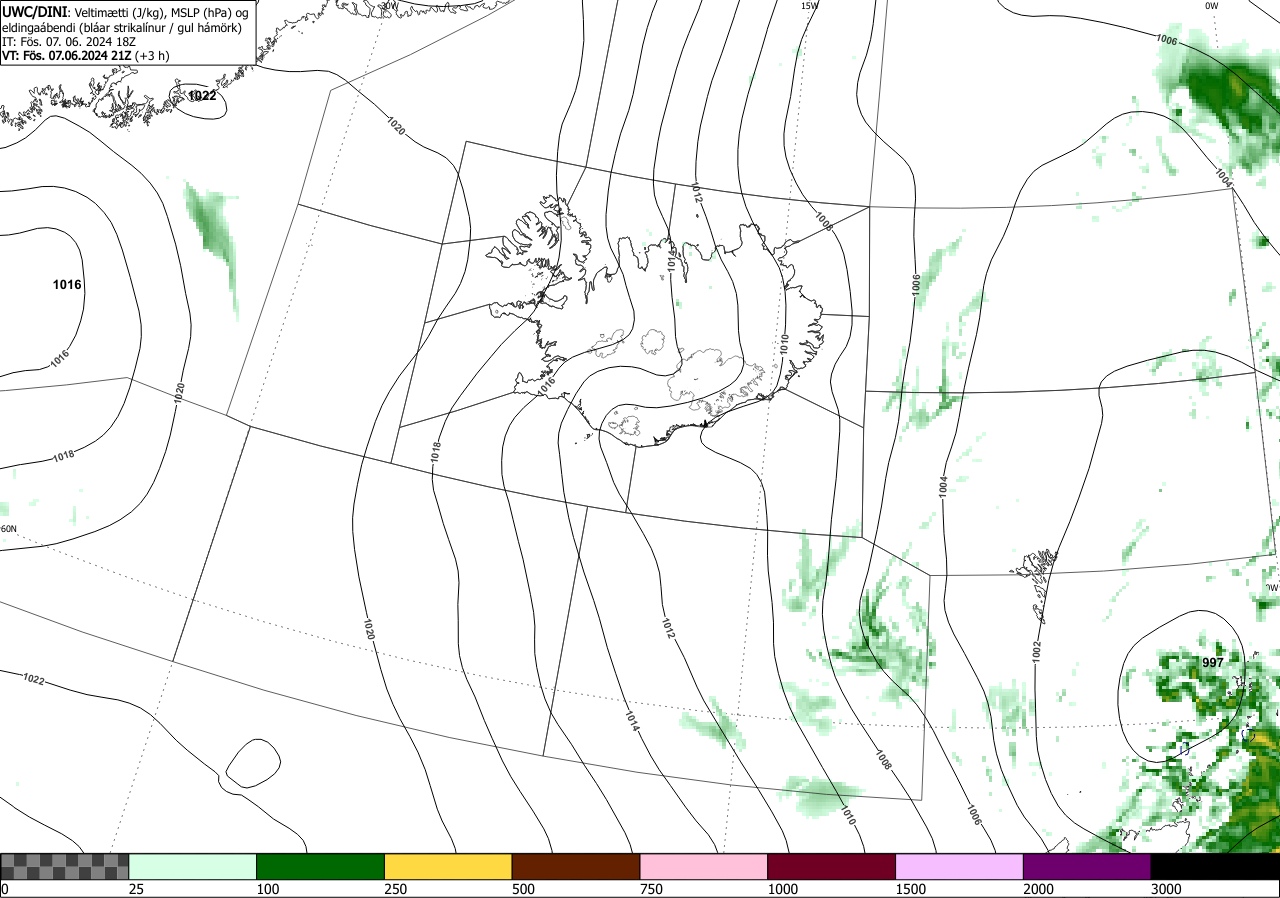1280x898 pixels.
Task: Select the yellow 250–500 legend swatch
Action: tap(448, 866)
